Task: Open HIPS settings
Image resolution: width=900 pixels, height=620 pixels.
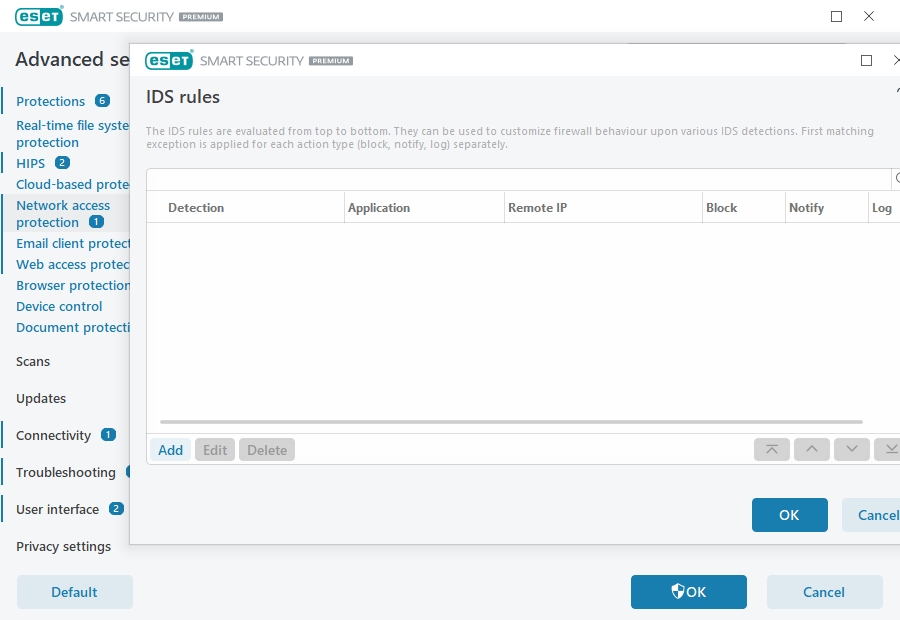Action: tap(30, 164)
